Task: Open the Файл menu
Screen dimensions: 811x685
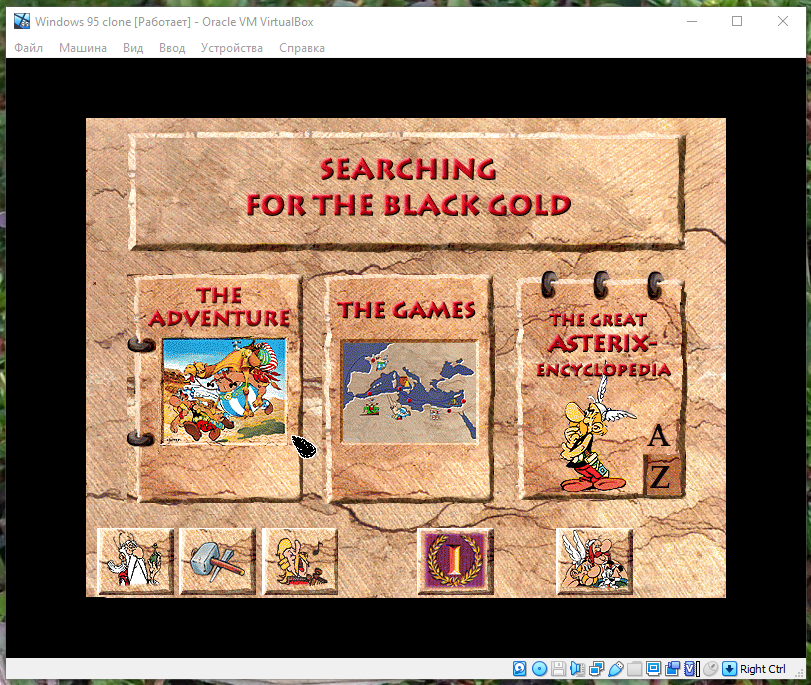Action: (x=28, y=48)
